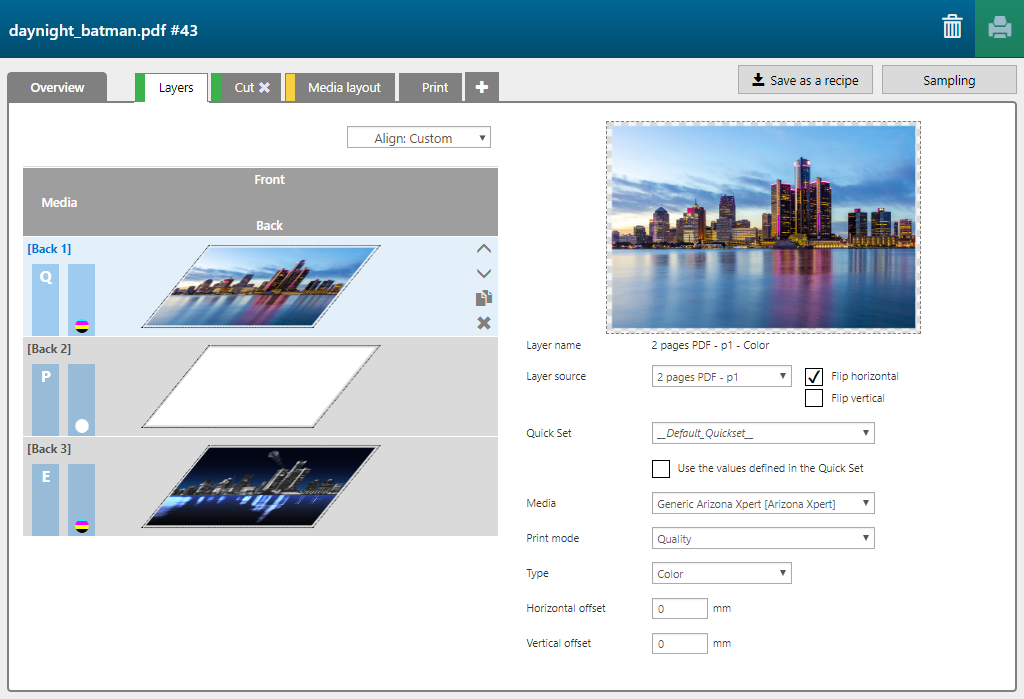Viewport: 1024px width, 699px height.
Task: Click the [Back 1] layer label
Action: click(49, 249)
